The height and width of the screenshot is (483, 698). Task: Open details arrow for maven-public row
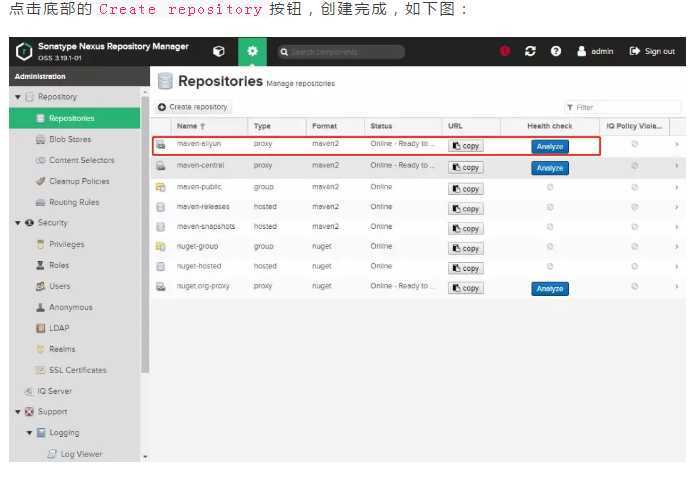click(x=677, y=187)
